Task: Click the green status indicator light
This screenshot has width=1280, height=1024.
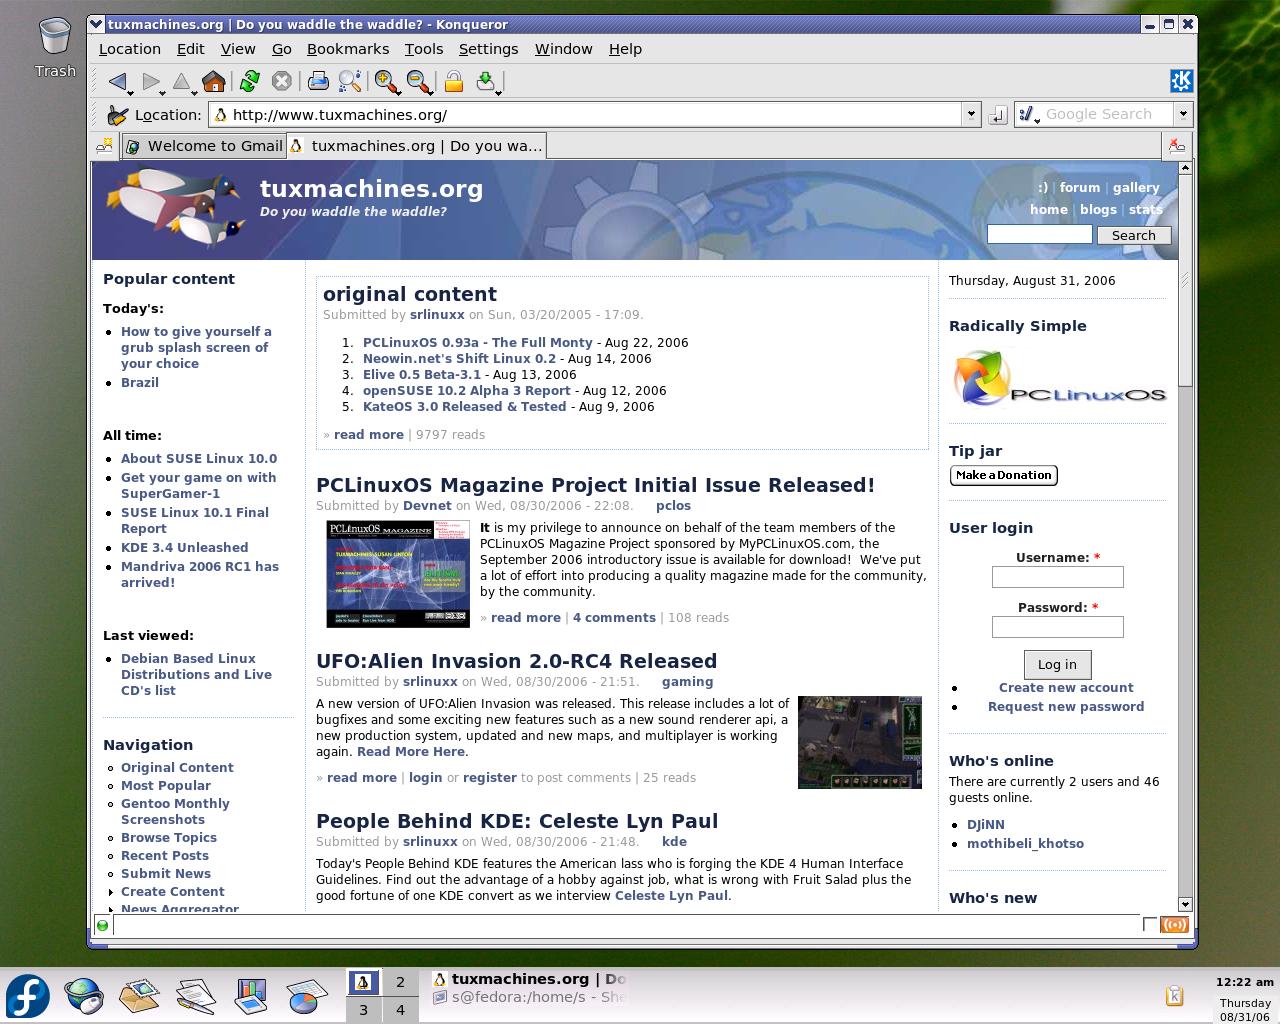Action: click(102, 926)
